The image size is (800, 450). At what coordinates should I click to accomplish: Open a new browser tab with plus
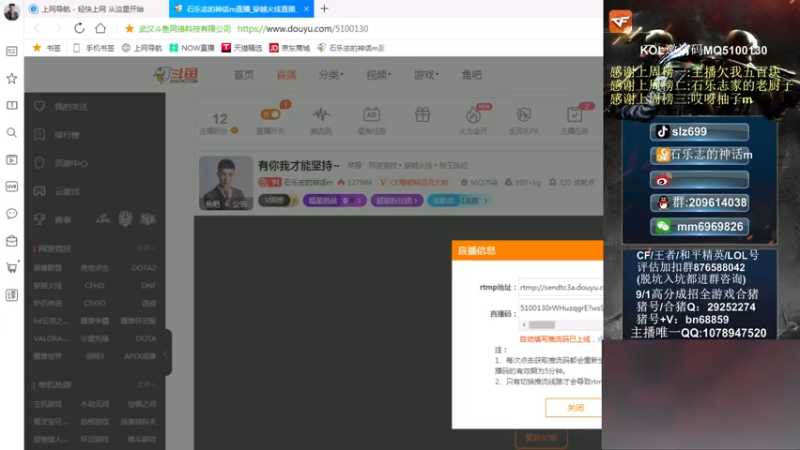tap(324, 9)
